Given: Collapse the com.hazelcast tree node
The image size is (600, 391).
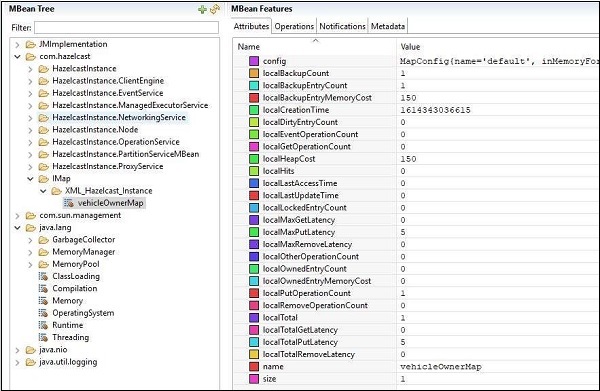Looking at the screenshot, I should pos(17,57).
